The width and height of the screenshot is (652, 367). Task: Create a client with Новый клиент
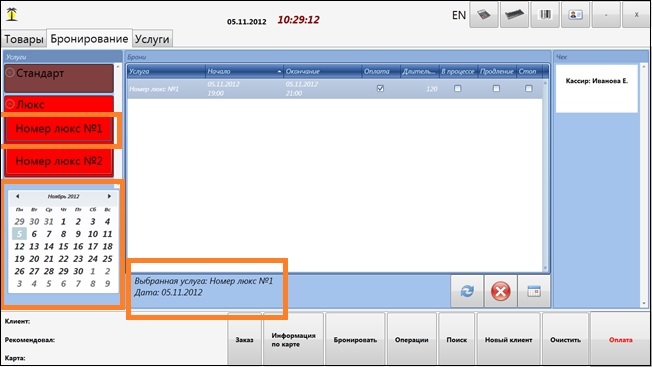tap(509, 340)
